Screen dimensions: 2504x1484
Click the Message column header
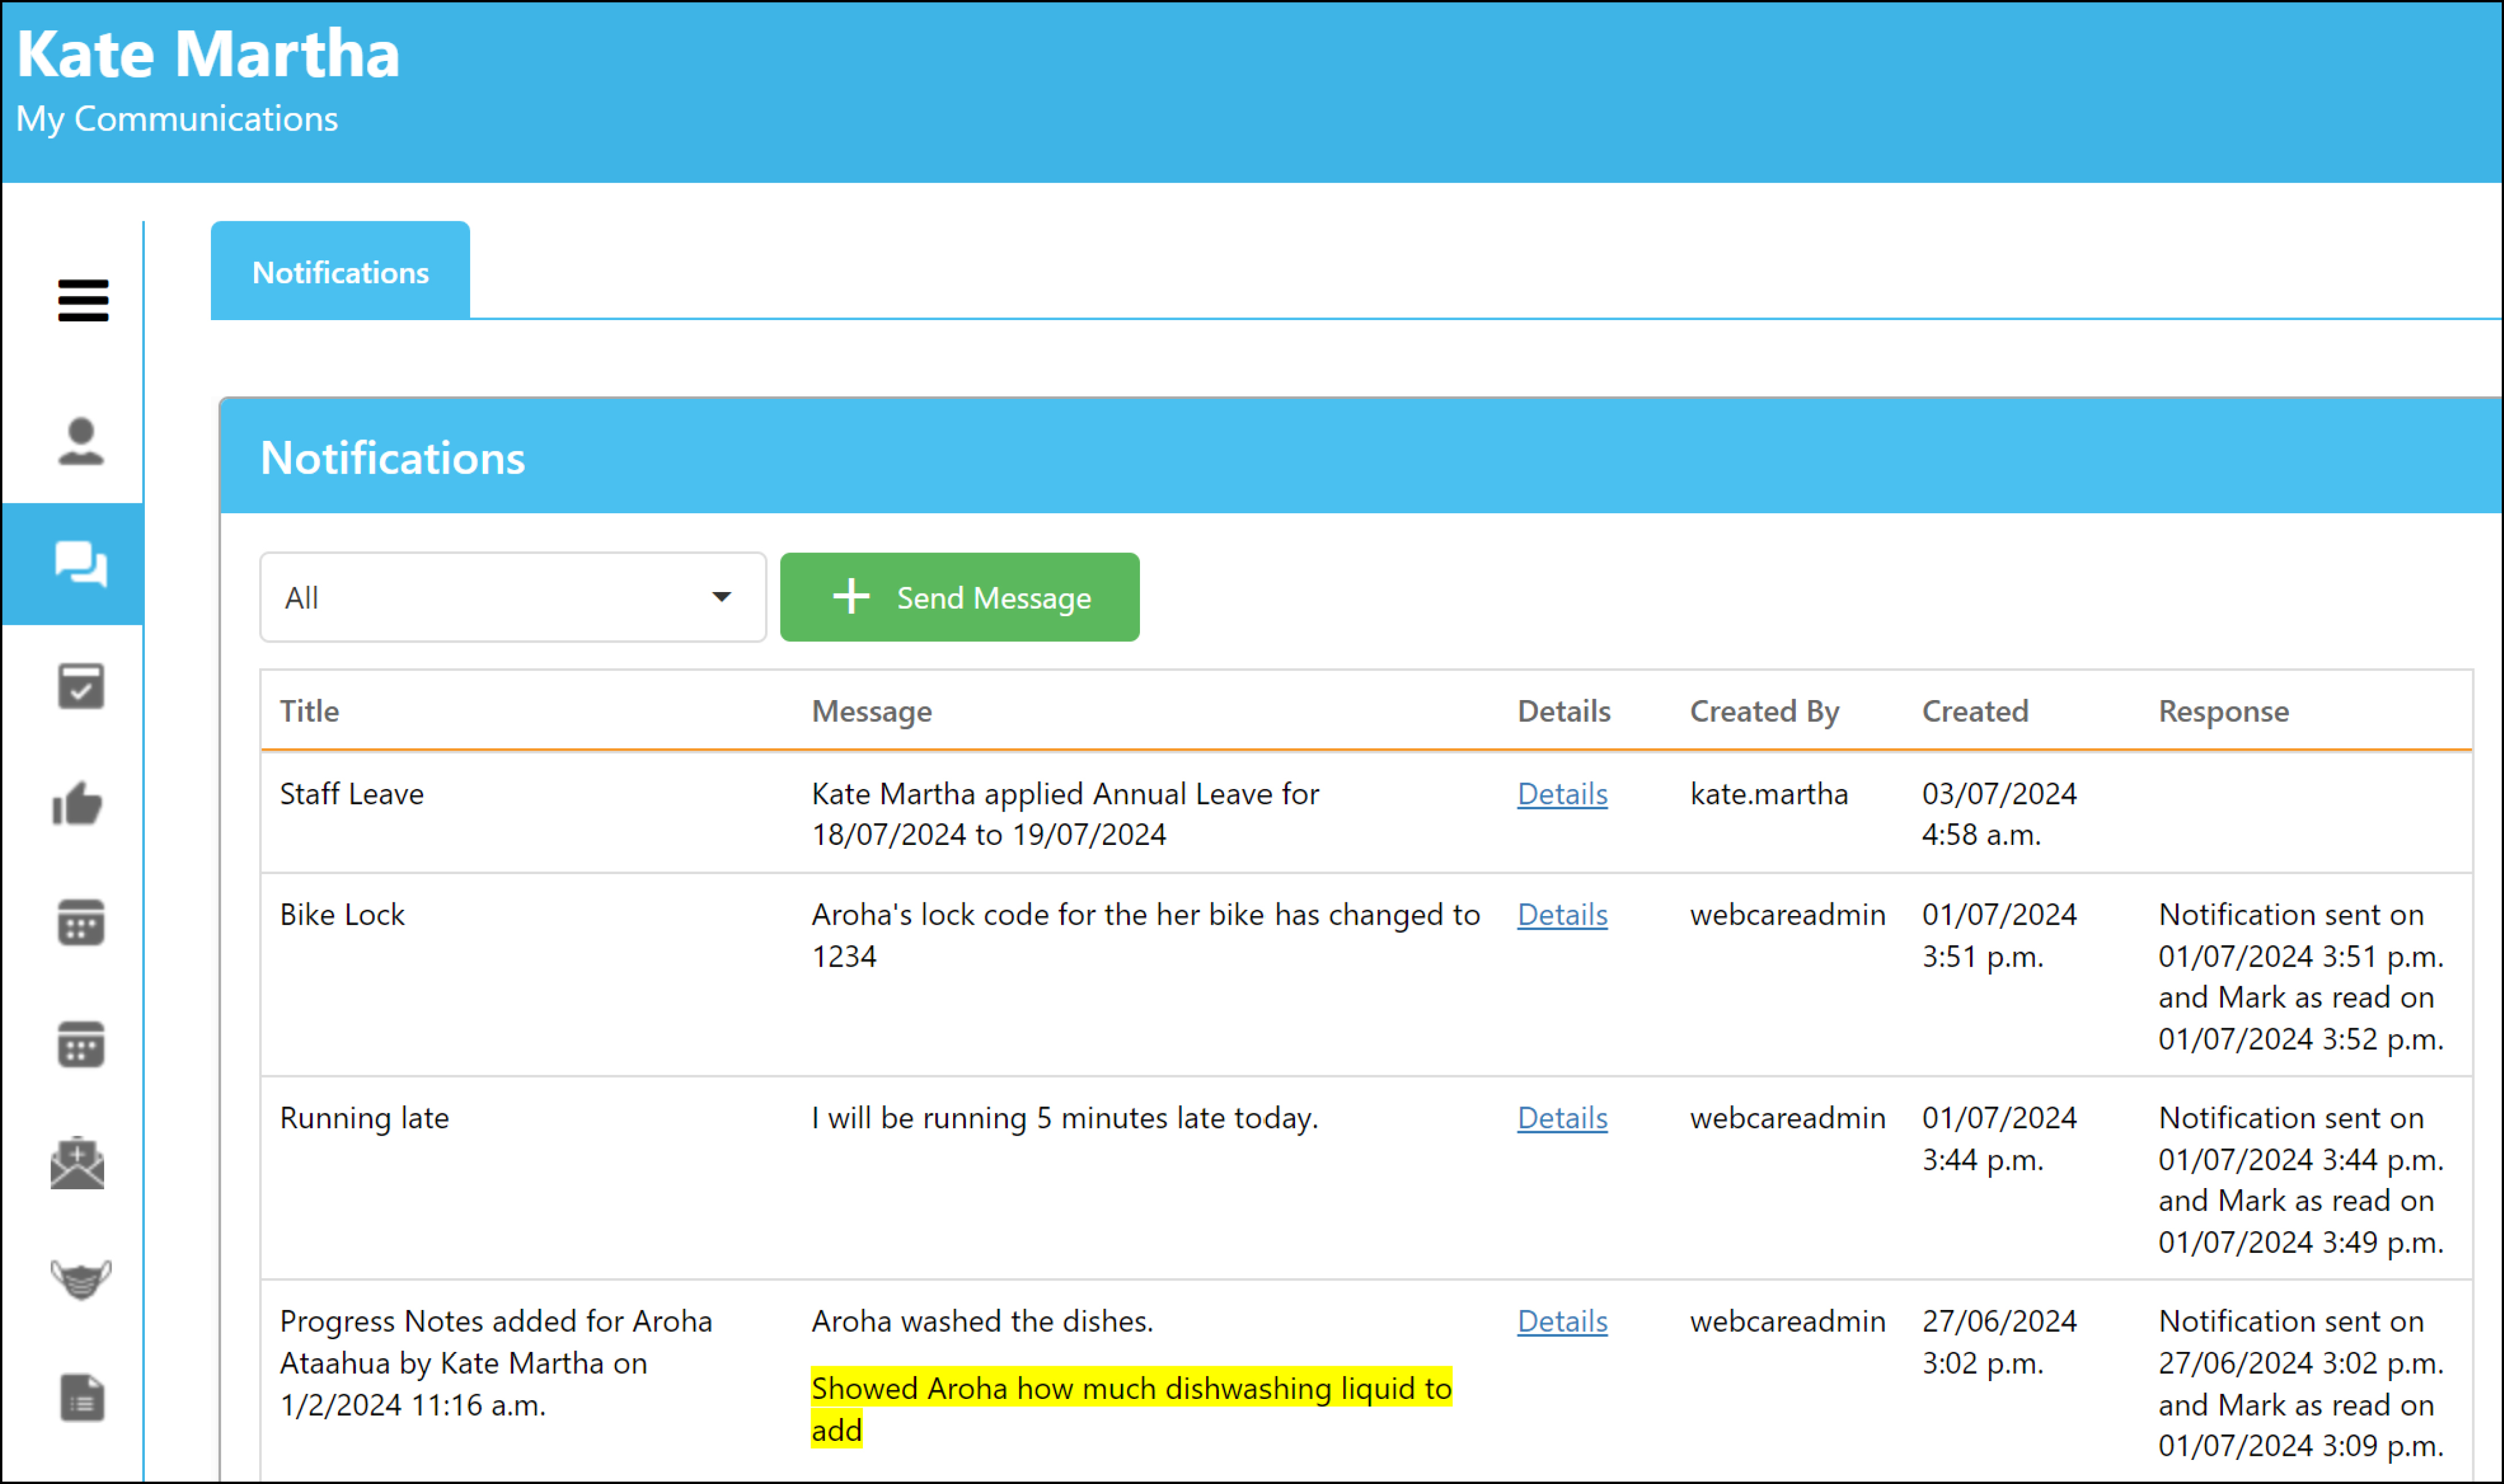[871, 711]
